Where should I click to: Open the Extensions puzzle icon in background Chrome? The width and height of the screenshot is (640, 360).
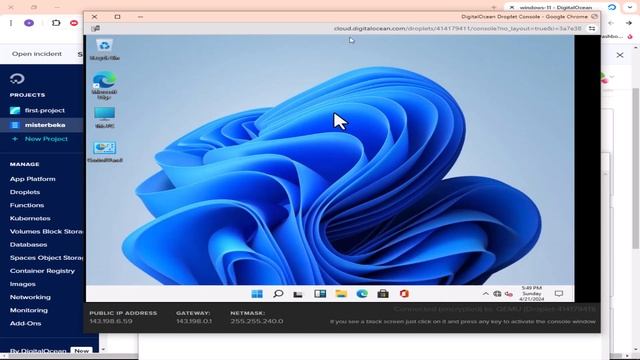(x=56, y=23)
